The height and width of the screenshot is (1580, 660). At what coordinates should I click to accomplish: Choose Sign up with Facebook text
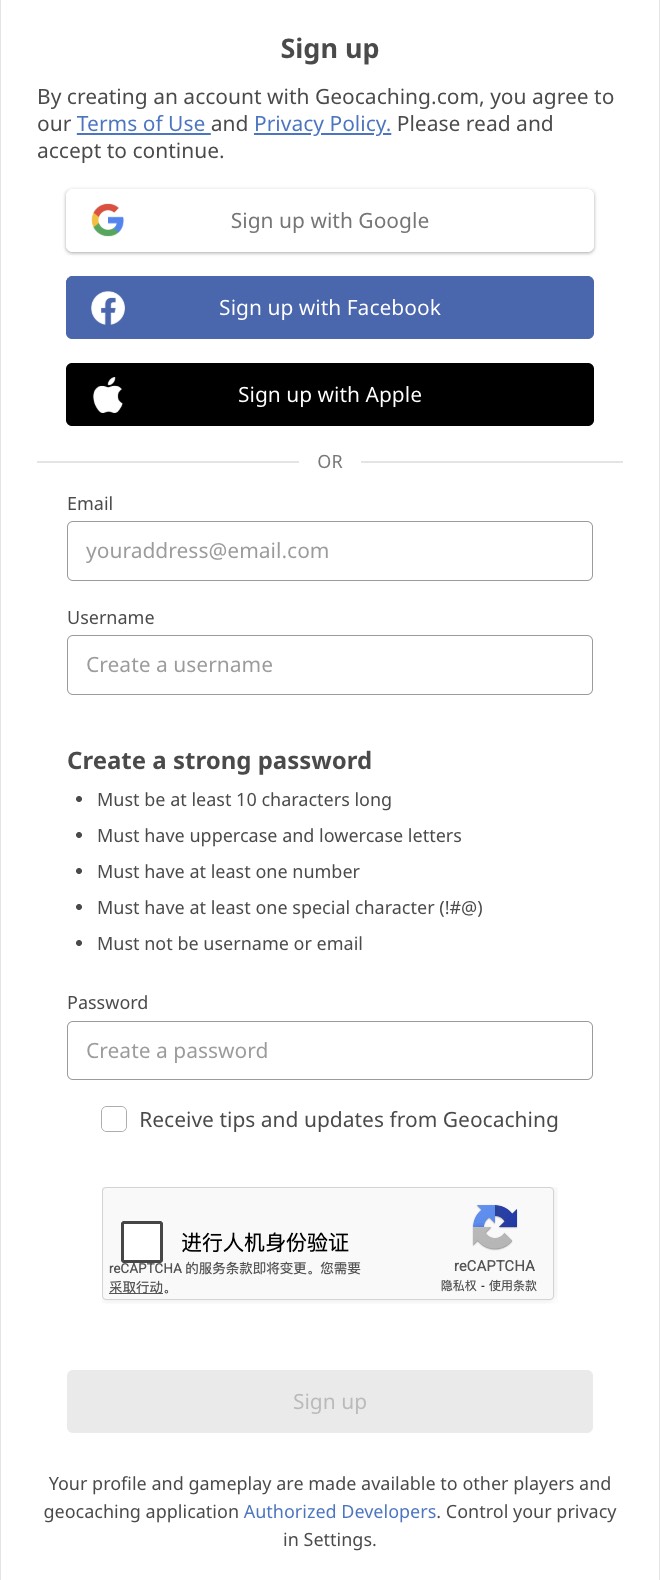coord(330,308)
